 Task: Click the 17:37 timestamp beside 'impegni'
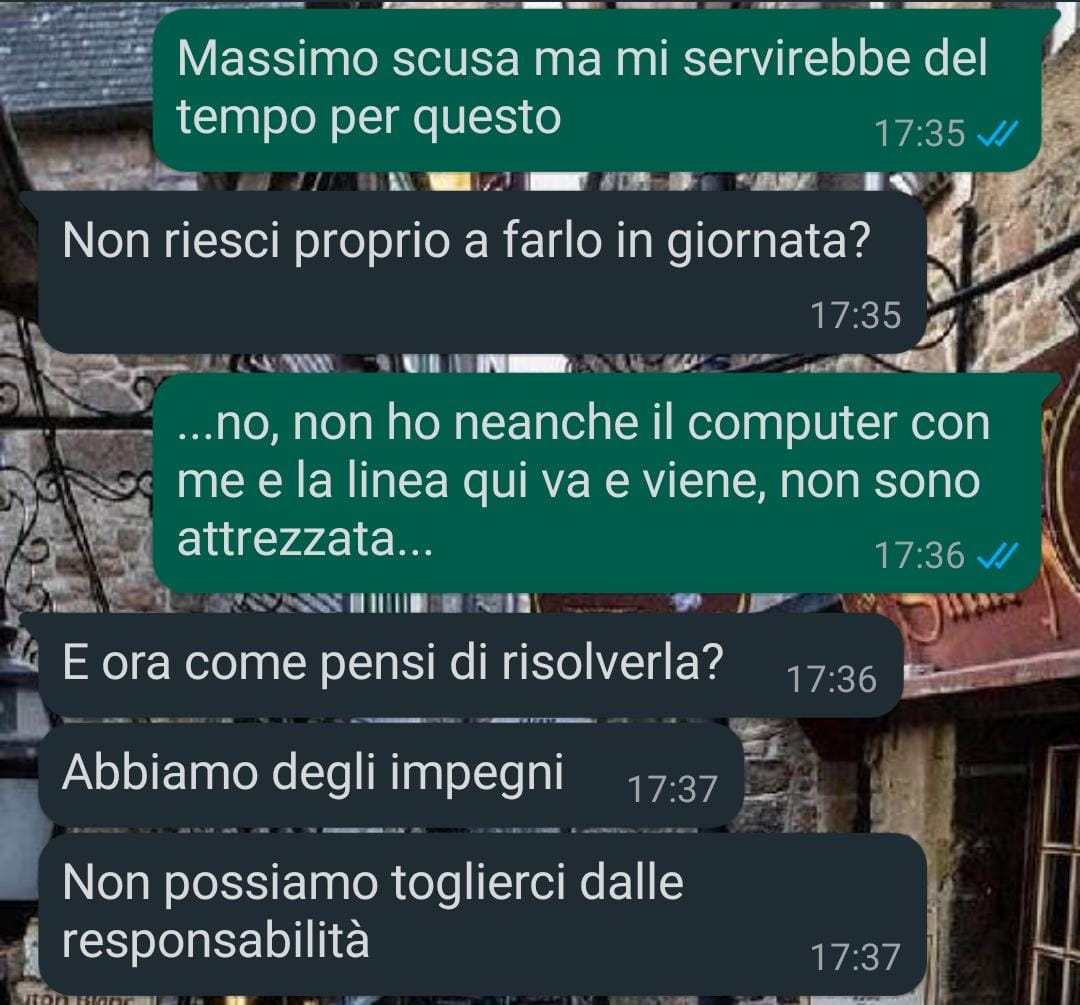[x=673, y=789]
